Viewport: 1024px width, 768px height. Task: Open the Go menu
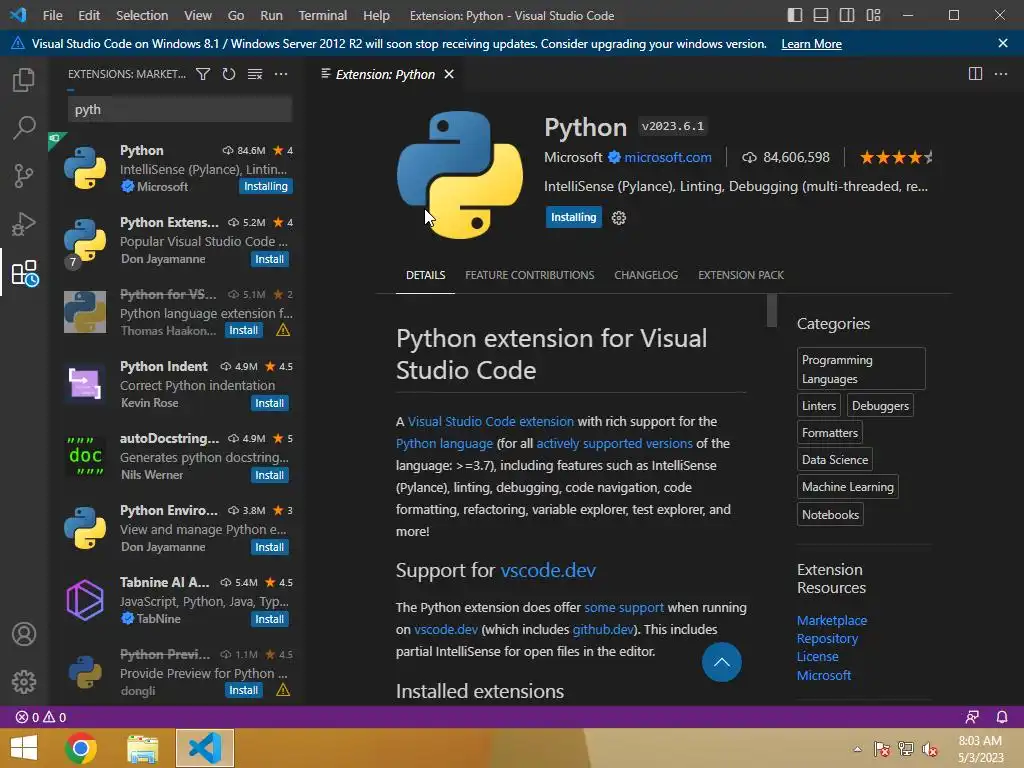click(x=236, y=15)
